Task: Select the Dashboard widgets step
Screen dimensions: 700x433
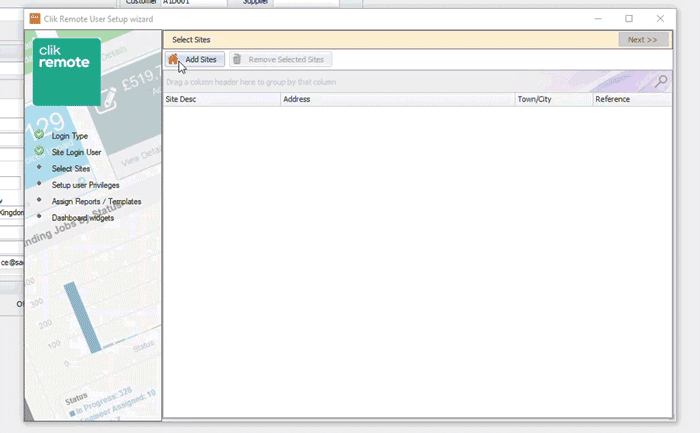Action: (x=83, y=218)
